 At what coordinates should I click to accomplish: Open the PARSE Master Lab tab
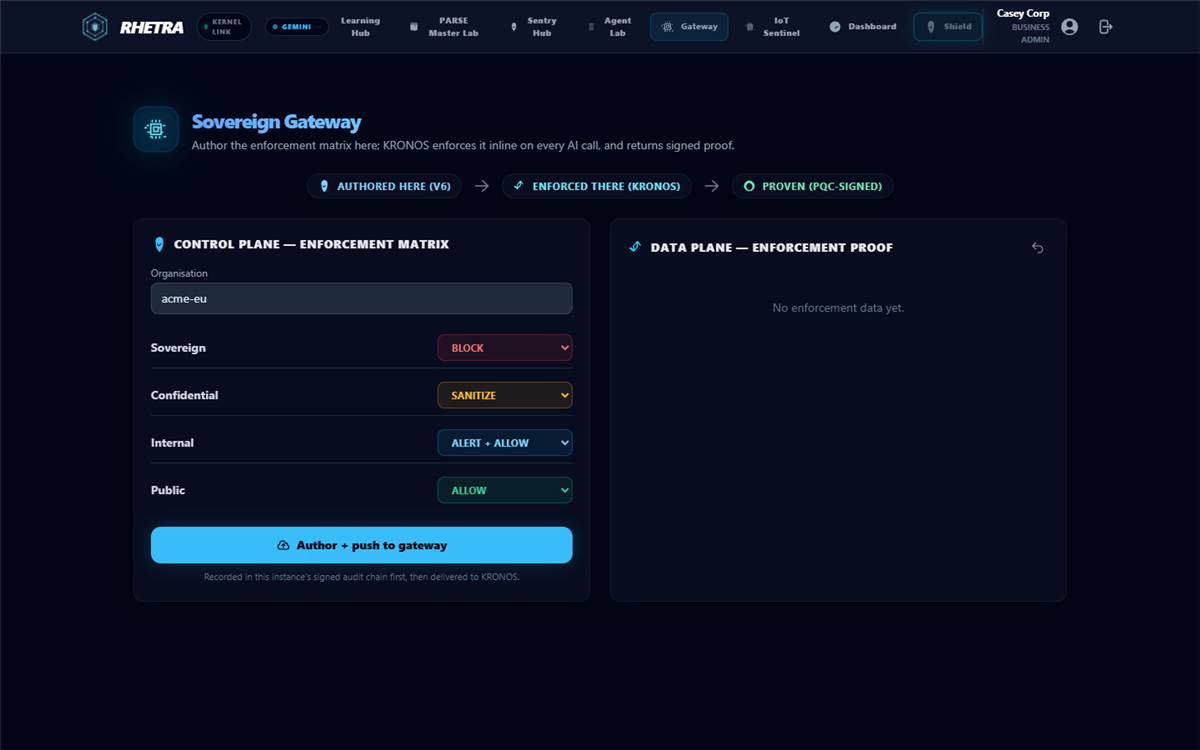(x=444, y=27)
